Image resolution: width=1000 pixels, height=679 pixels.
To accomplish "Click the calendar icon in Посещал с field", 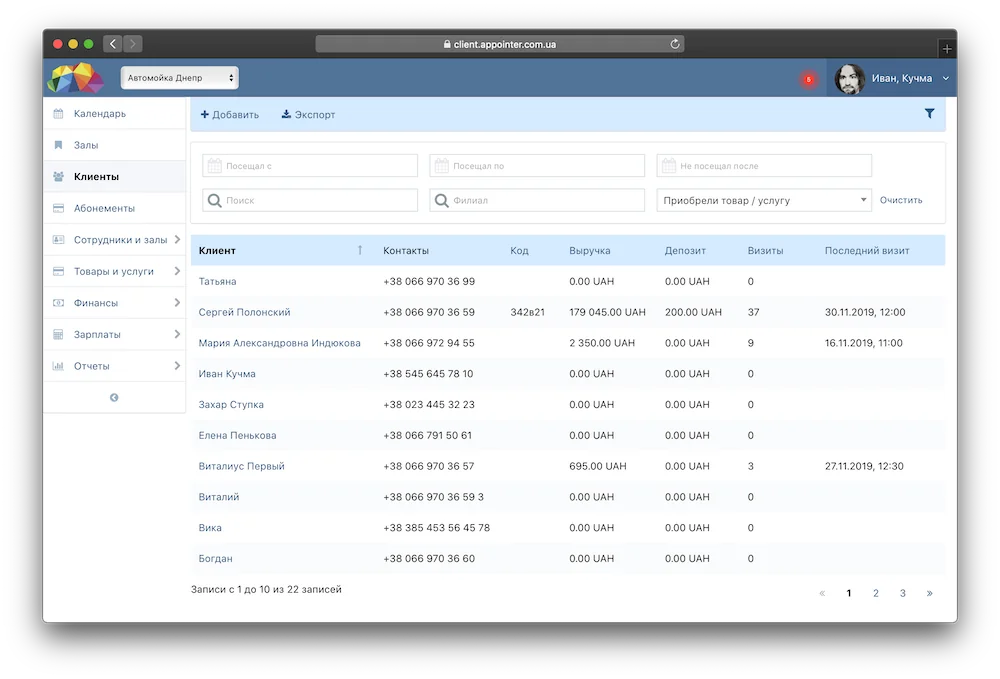I will coord(214,166).
